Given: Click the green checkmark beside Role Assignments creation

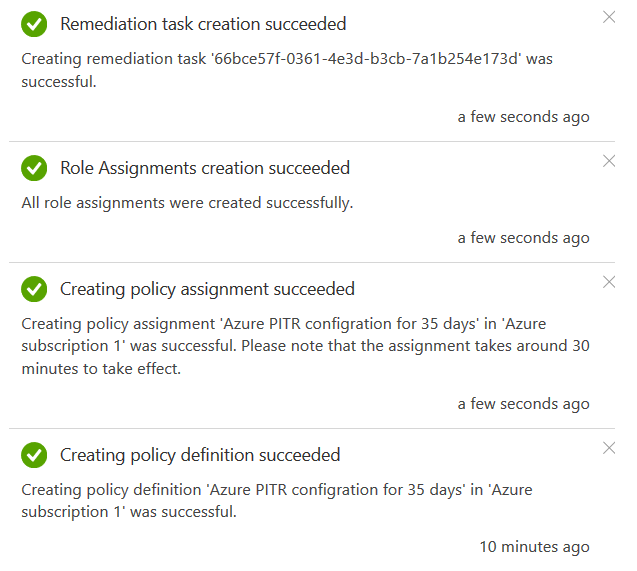Looking at the screenshot, I should [34, 169].
